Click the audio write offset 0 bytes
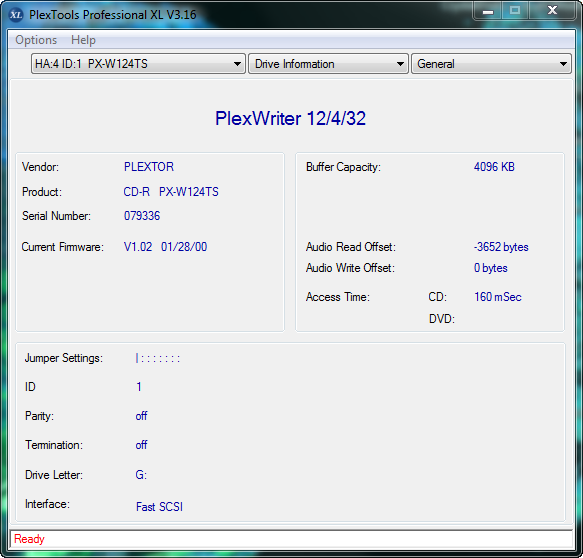The width and height of the screenshot is (583, 558). pos(491,268)
